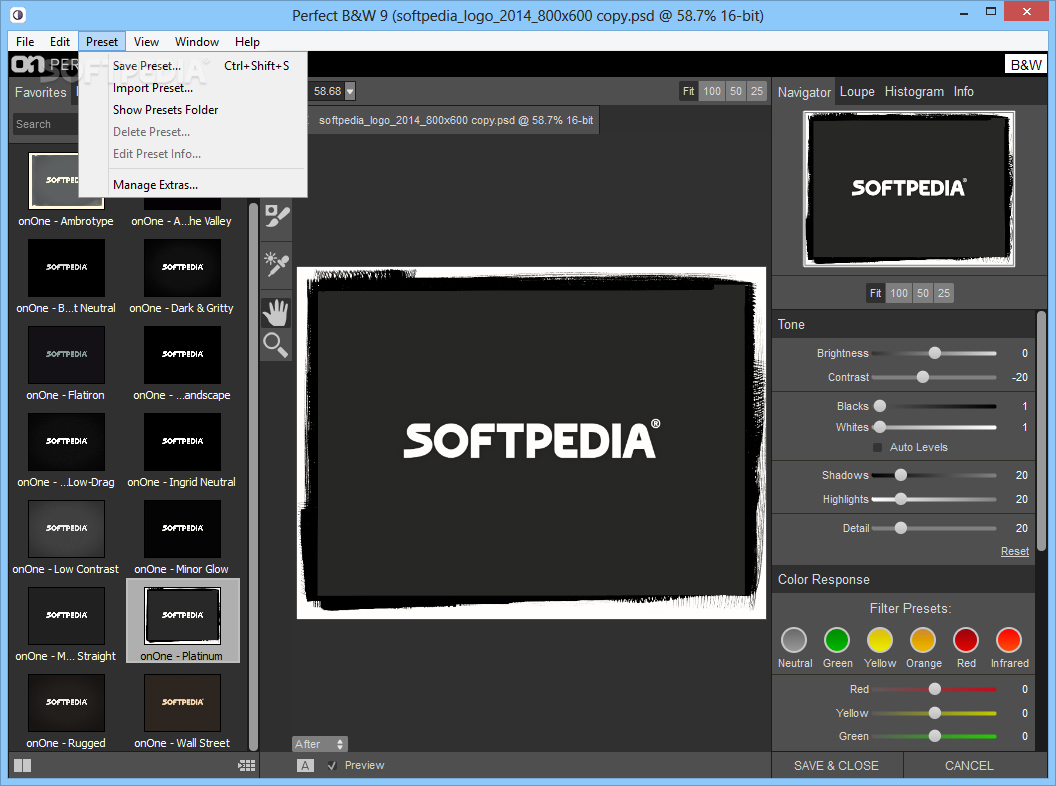Apply the Green filter preset
The width and height of the screenshot is (1056, 786).
point(837,640)
